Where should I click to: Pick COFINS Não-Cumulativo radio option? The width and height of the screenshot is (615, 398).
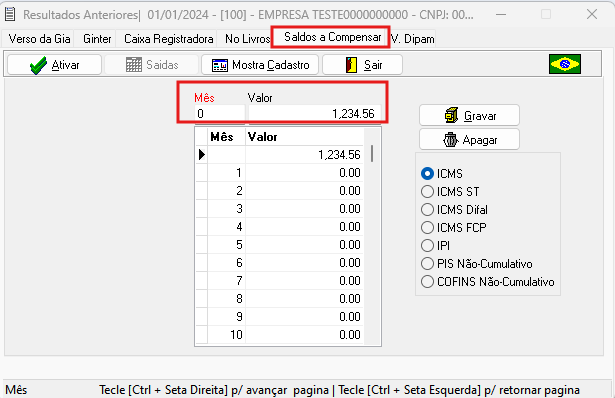tap(427, 282)
